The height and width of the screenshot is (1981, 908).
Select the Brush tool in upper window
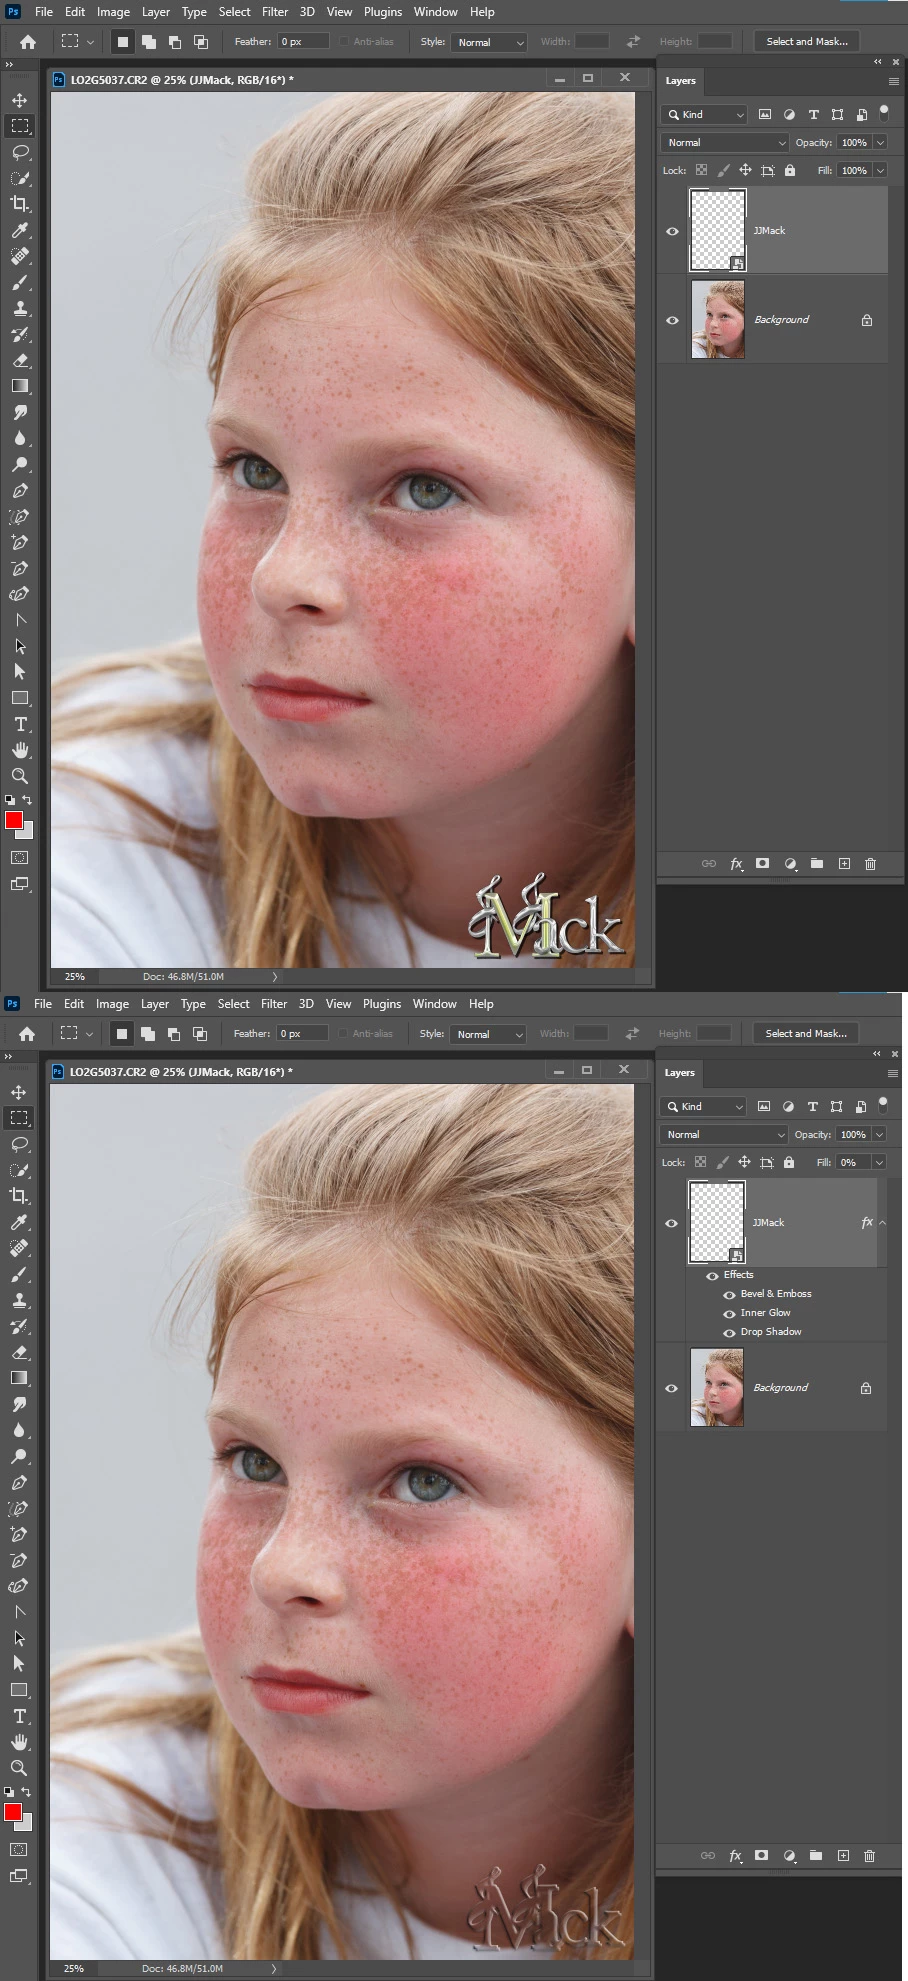coord(19,282)
